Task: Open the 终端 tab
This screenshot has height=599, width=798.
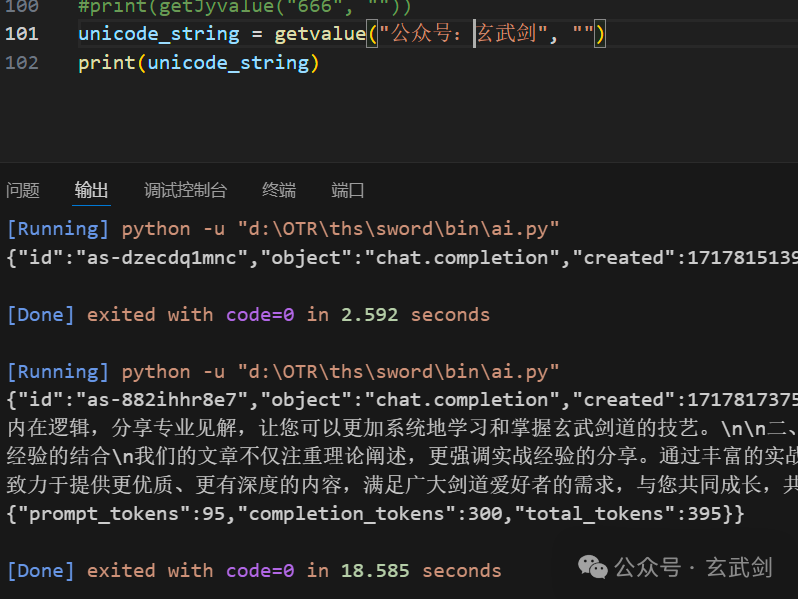Action: (x=279, y=190)
